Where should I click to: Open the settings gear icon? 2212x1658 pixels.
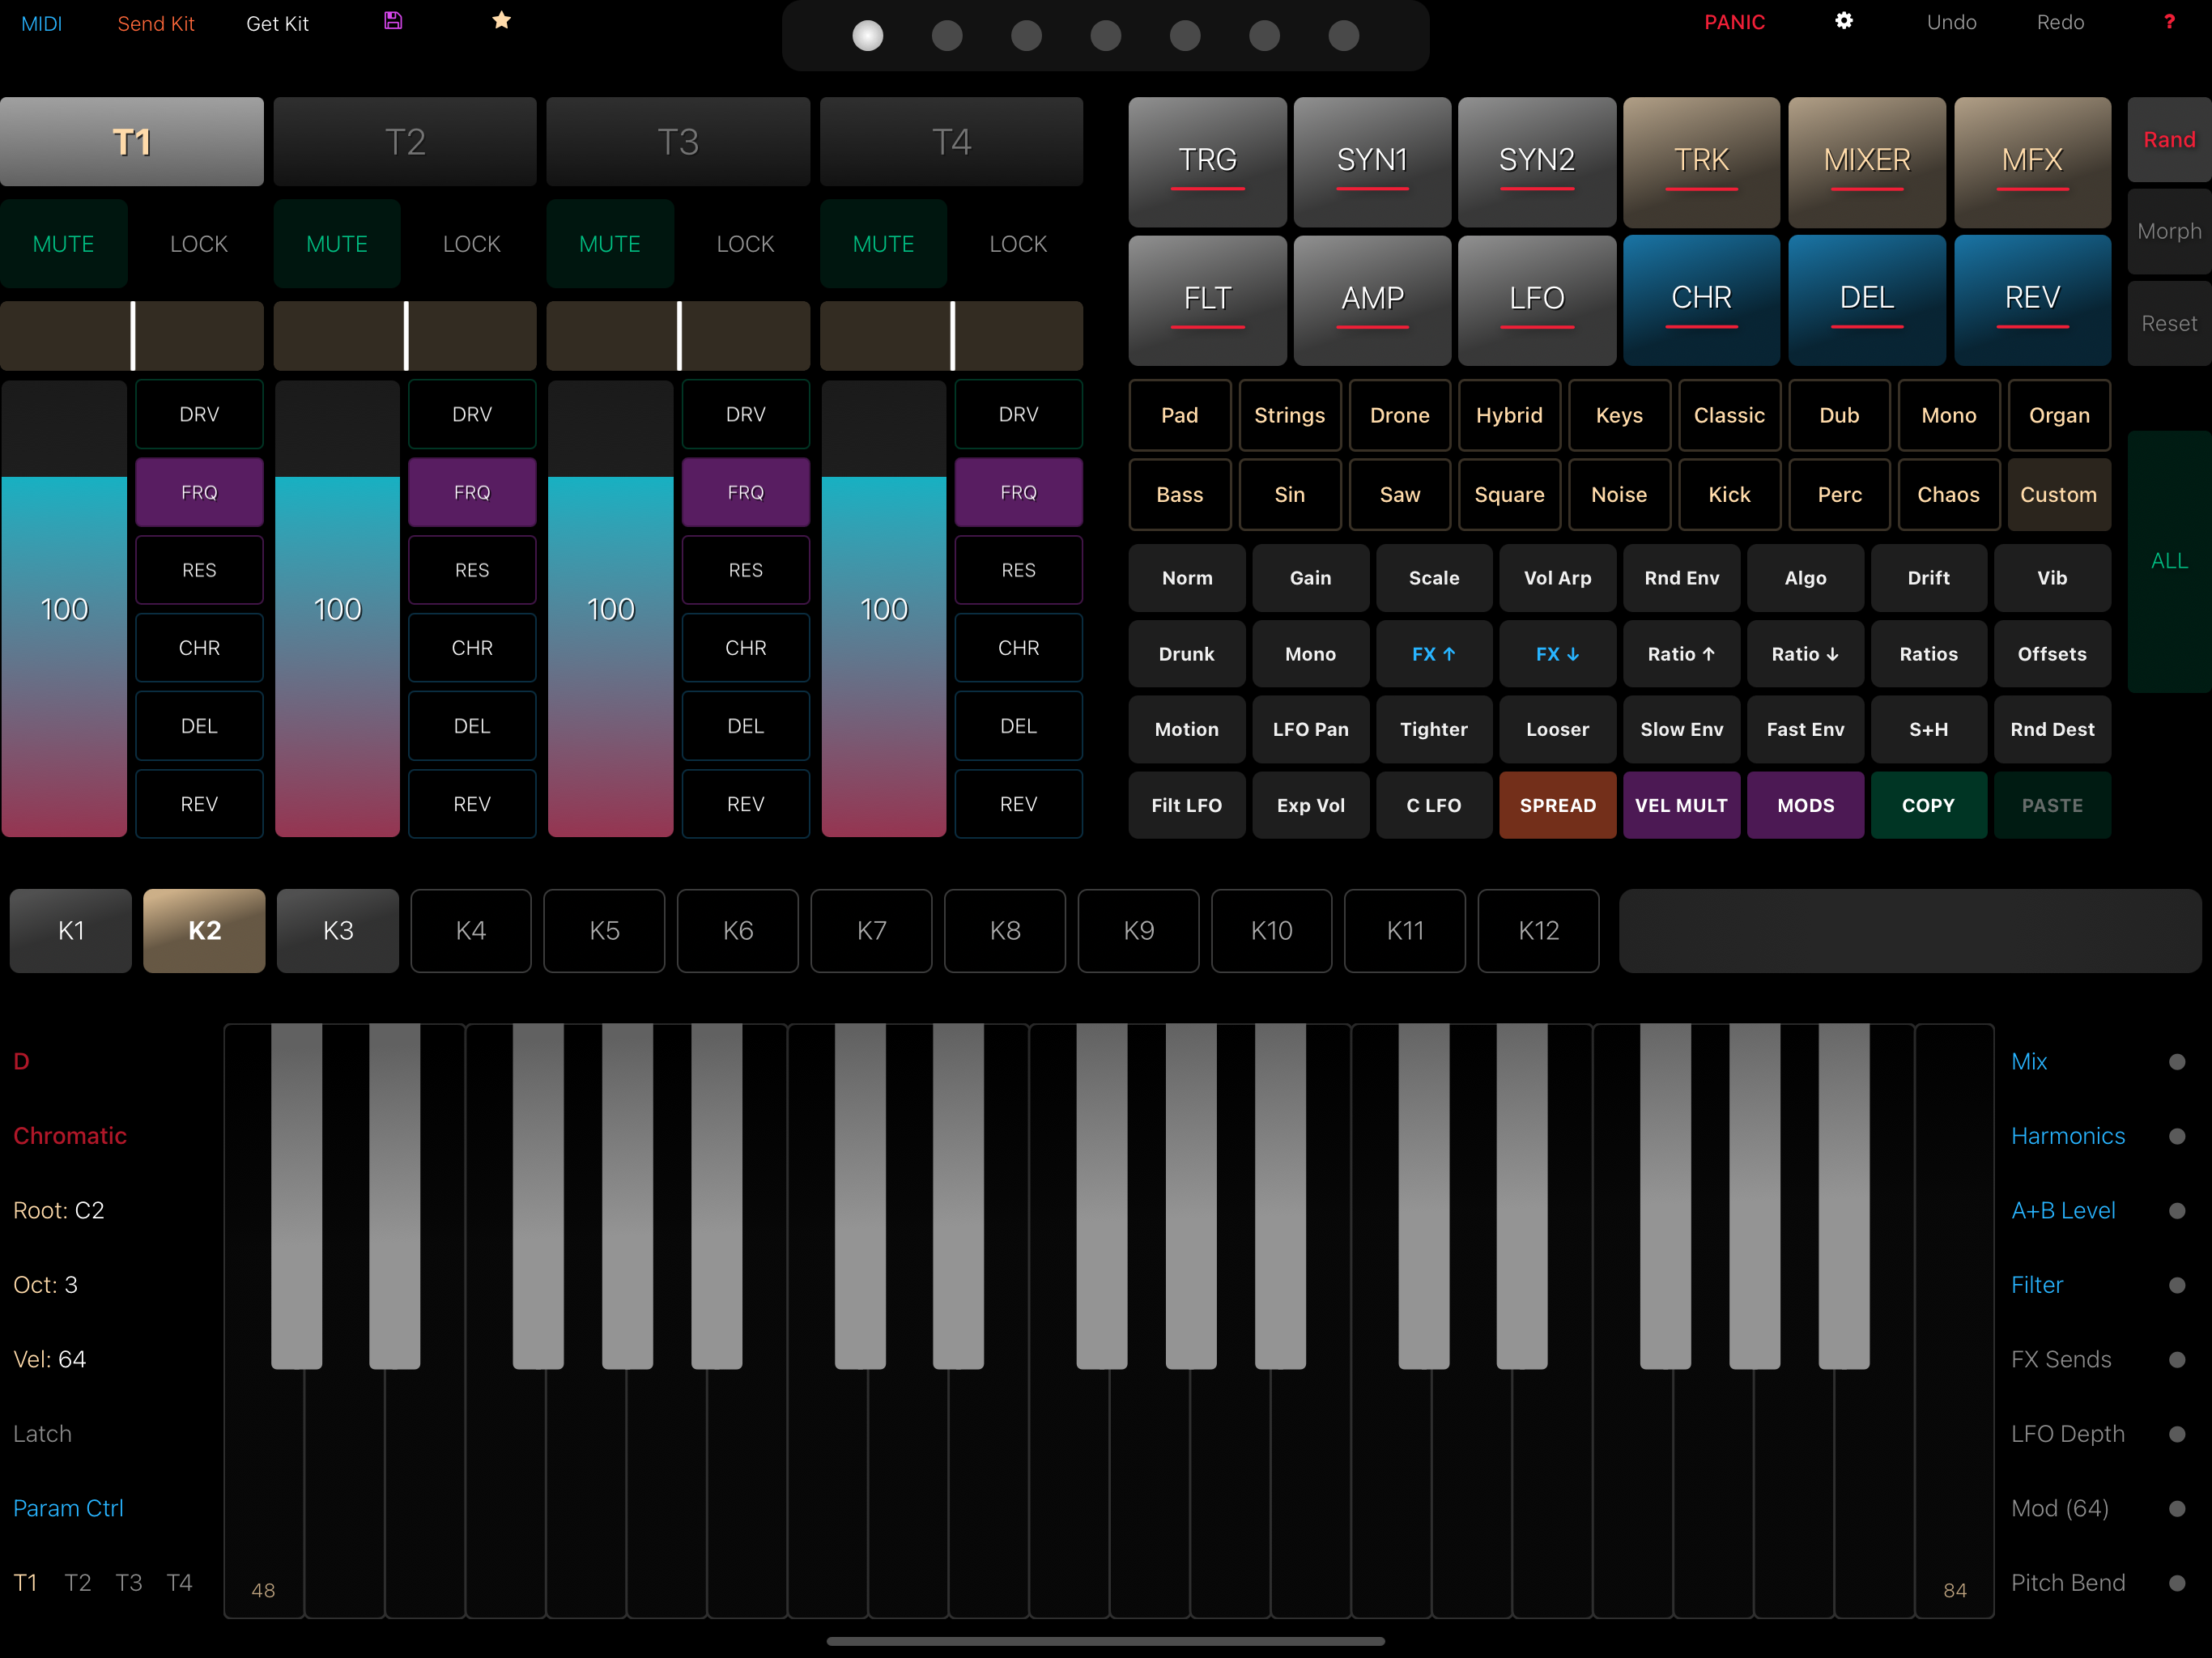point(1844,21)
